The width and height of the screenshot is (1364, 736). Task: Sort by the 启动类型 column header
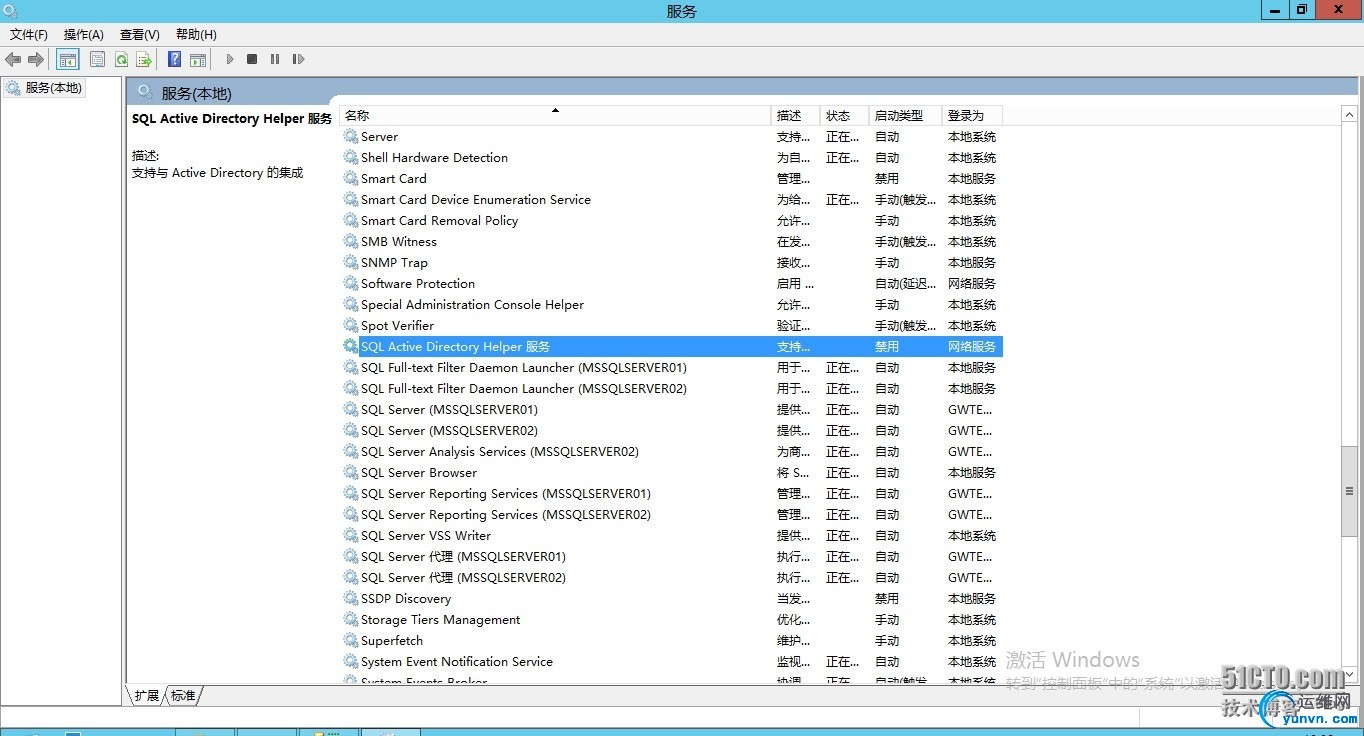[906, 116]
